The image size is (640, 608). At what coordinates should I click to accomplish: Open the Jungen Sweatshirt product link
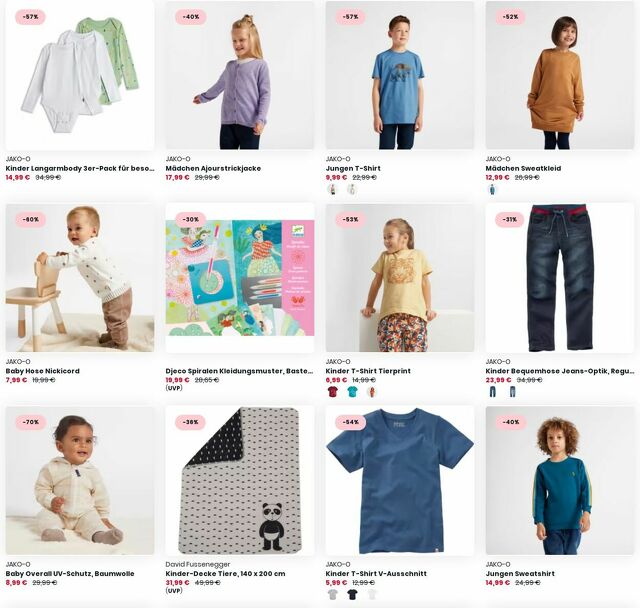click(520, 573)
